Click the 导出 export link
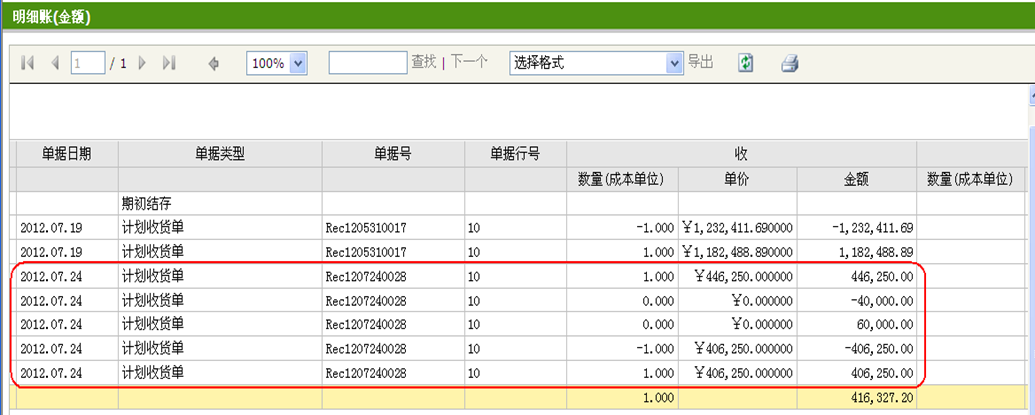The width and height of the screenshot is (1035, 415). click(x=700, y=62)
